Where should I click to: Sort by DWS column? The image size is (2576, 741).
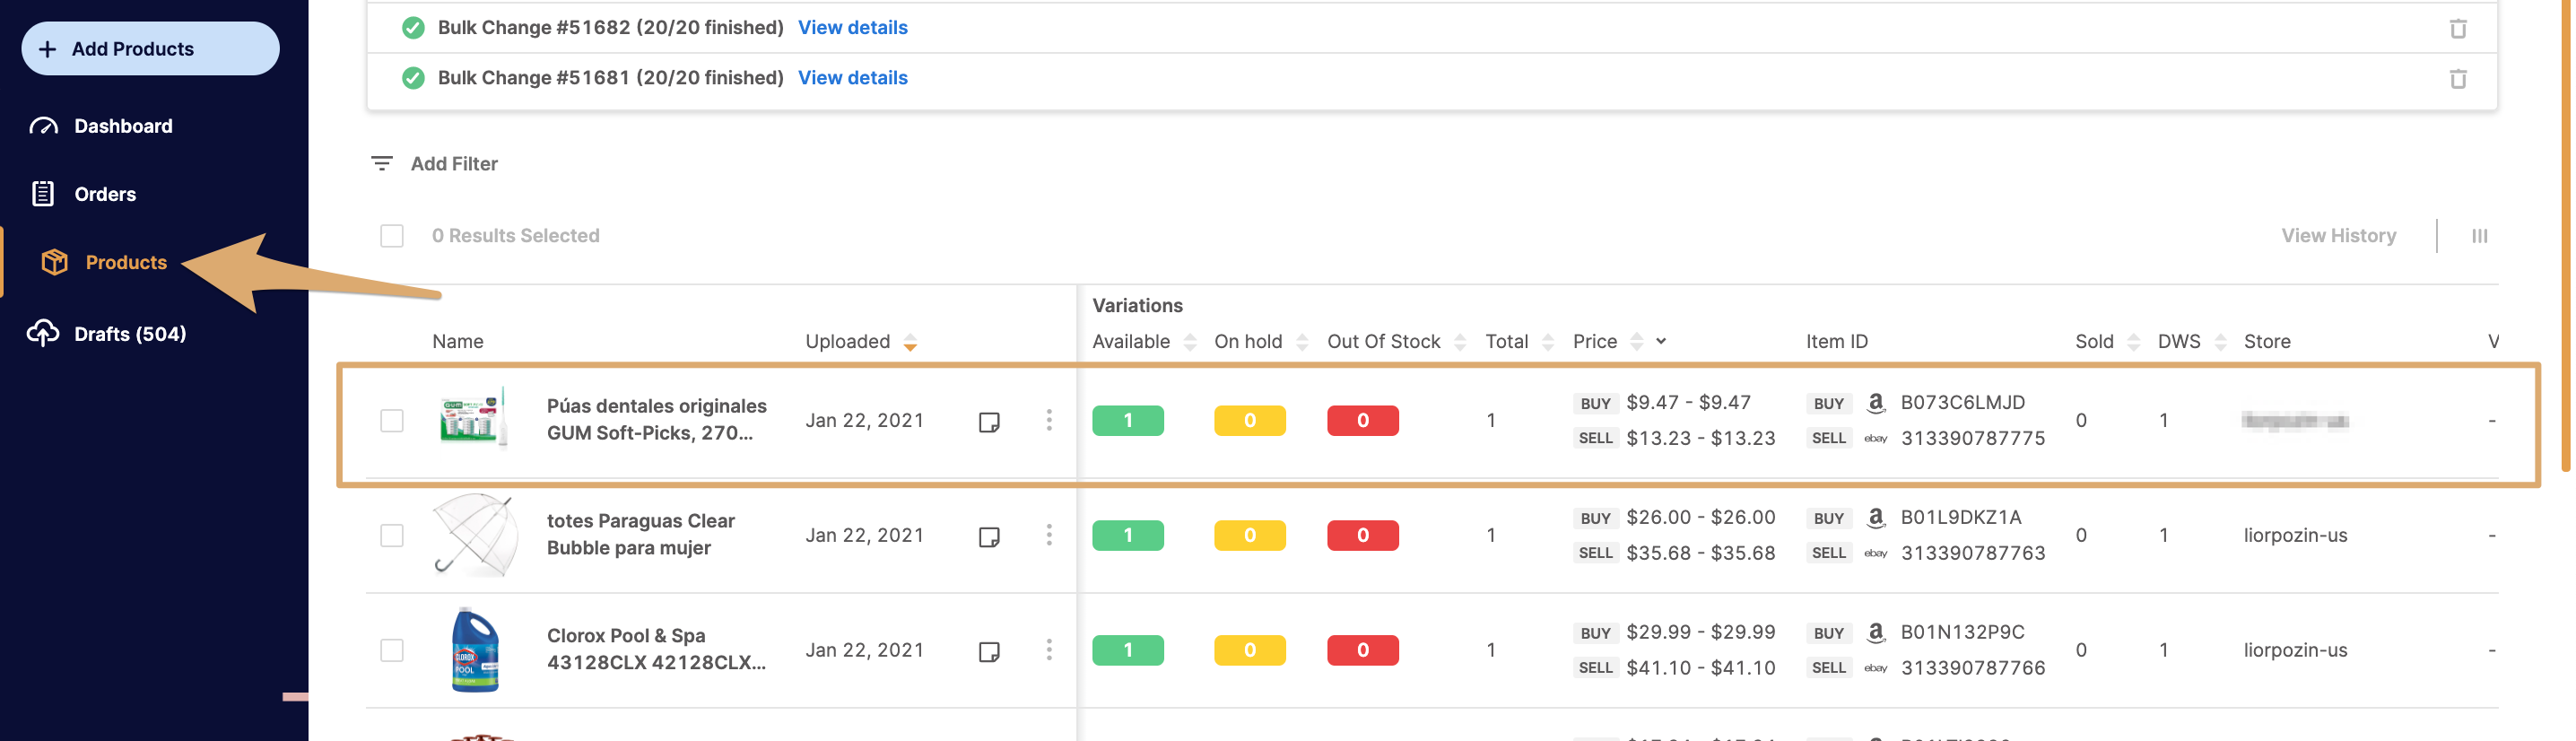pos(2219,342)
